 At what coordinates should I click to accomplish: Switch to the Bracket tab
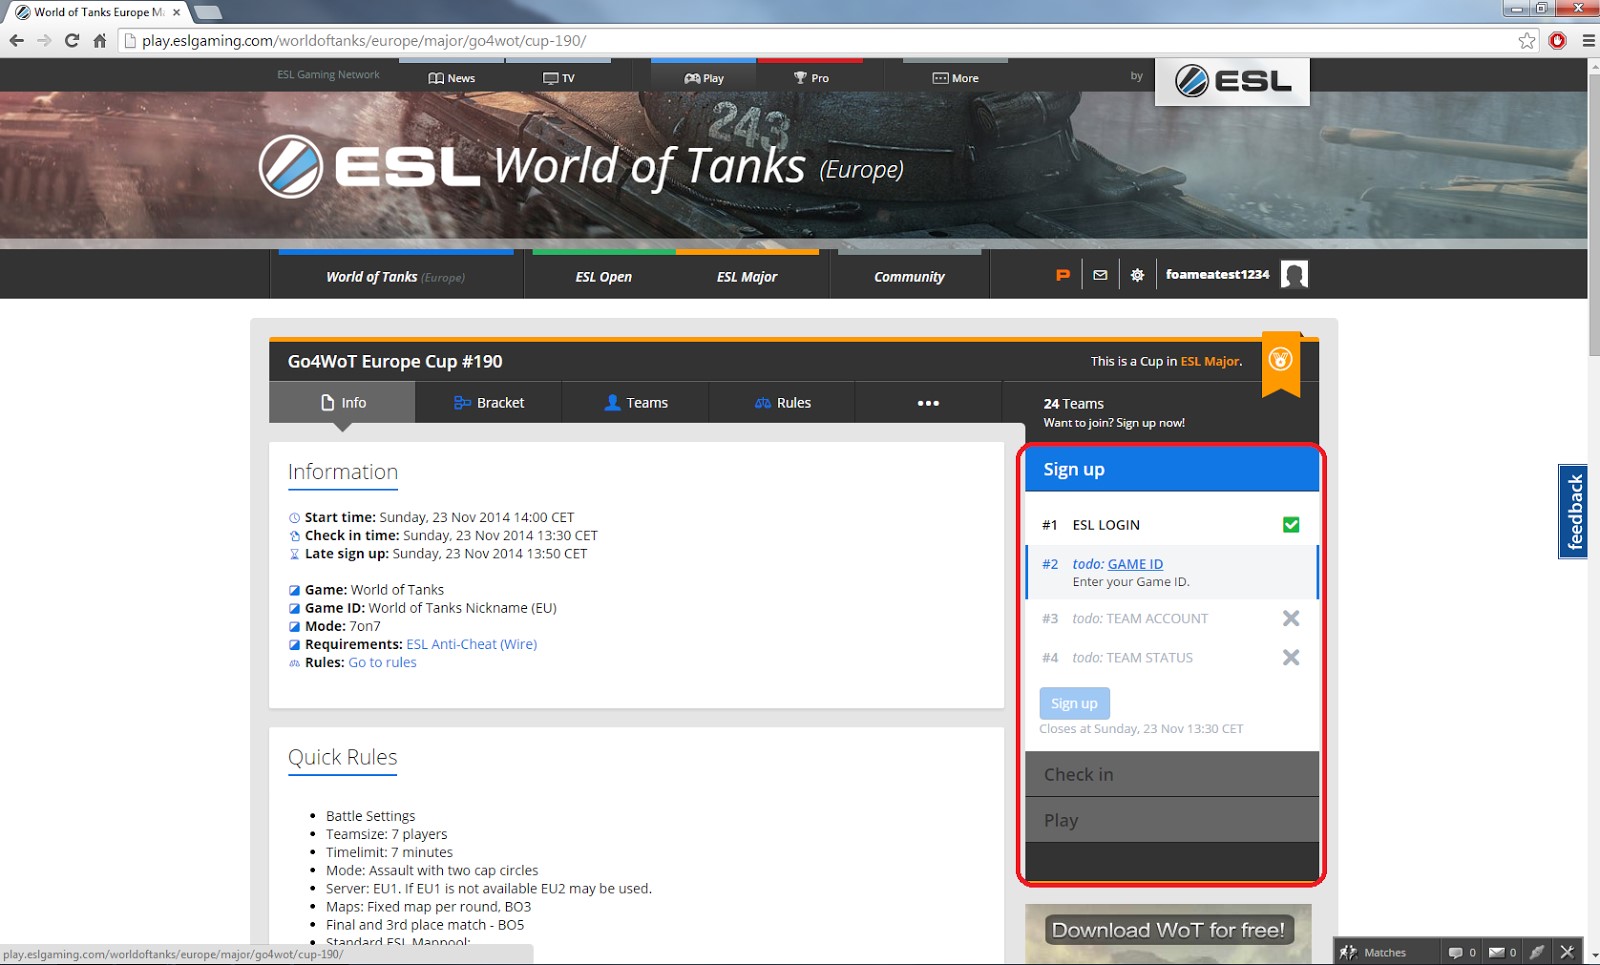(489, 403)
